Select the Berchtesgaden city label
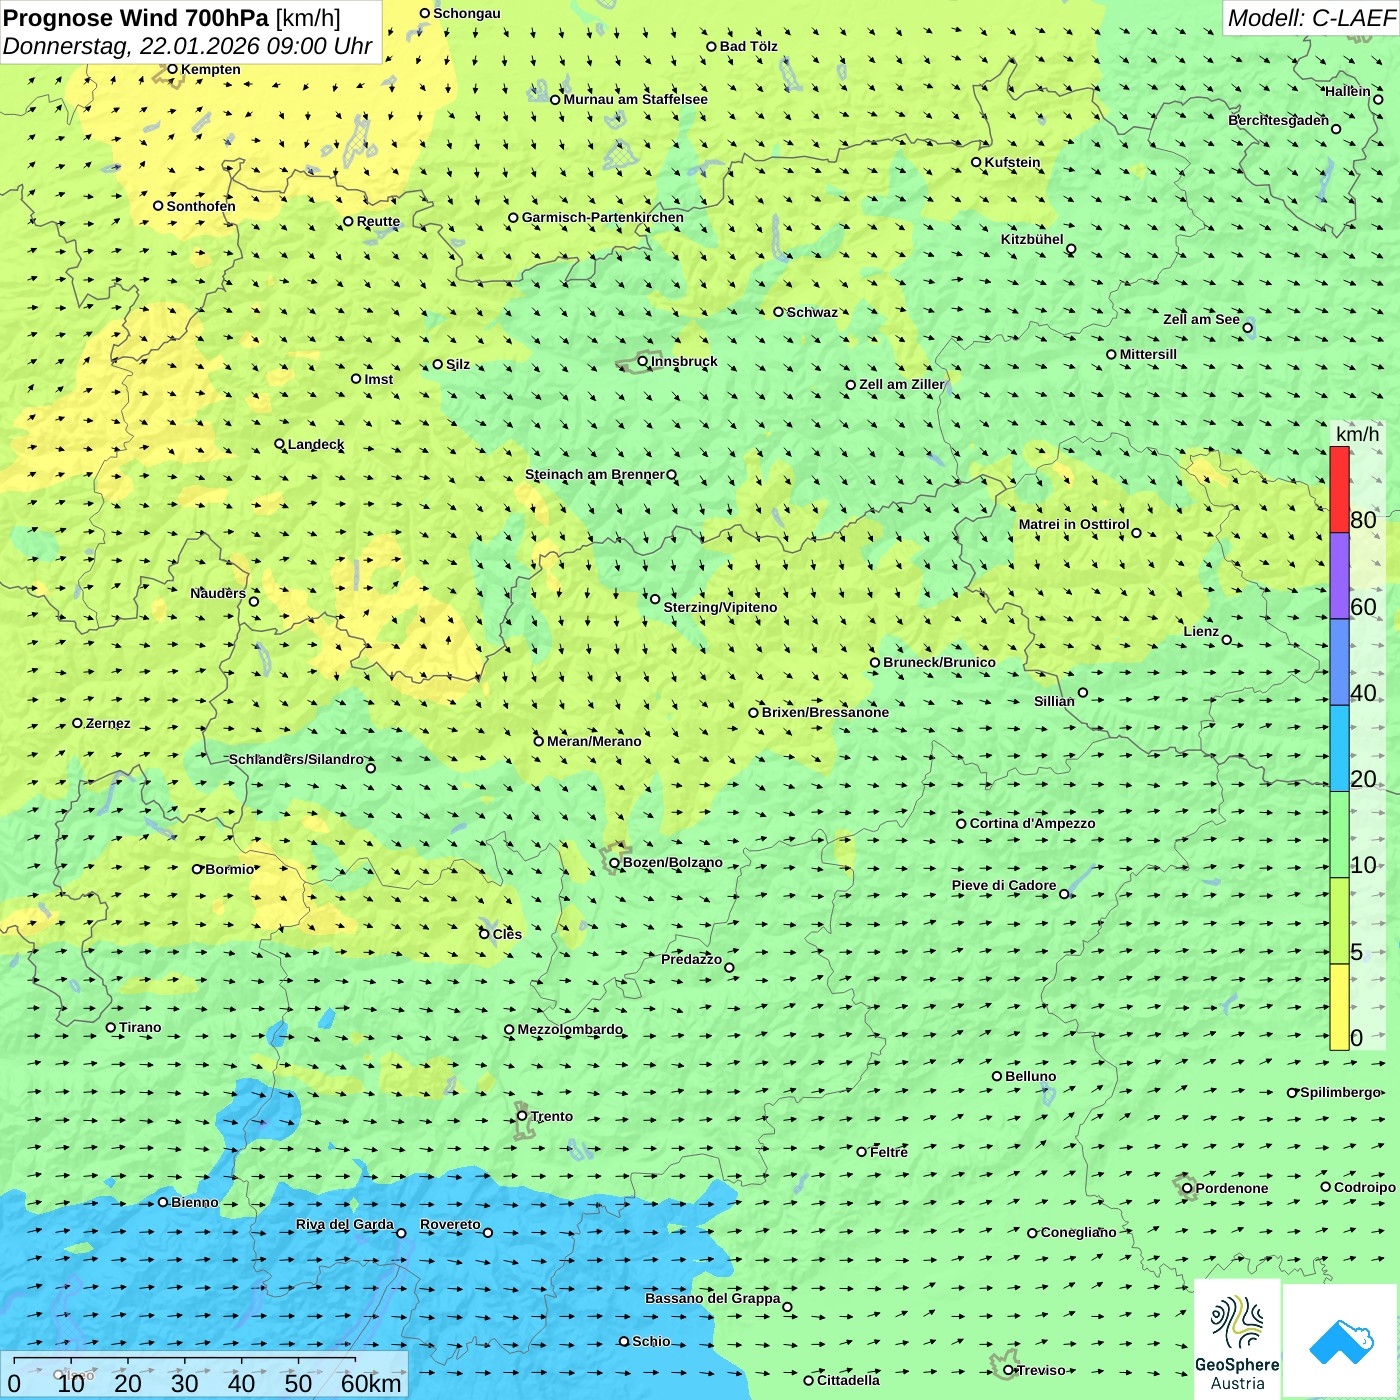1400x1400 pixels. [x=1279, y=120]
